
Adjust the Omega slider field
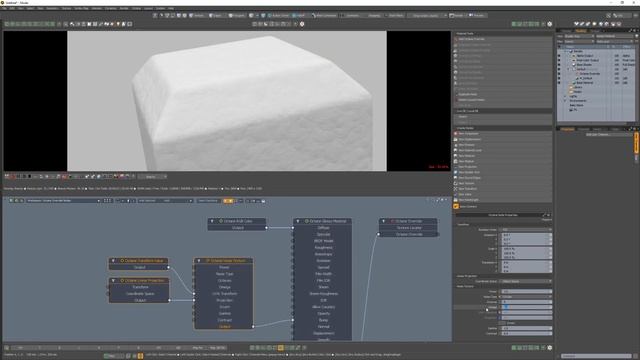[526, 307]
